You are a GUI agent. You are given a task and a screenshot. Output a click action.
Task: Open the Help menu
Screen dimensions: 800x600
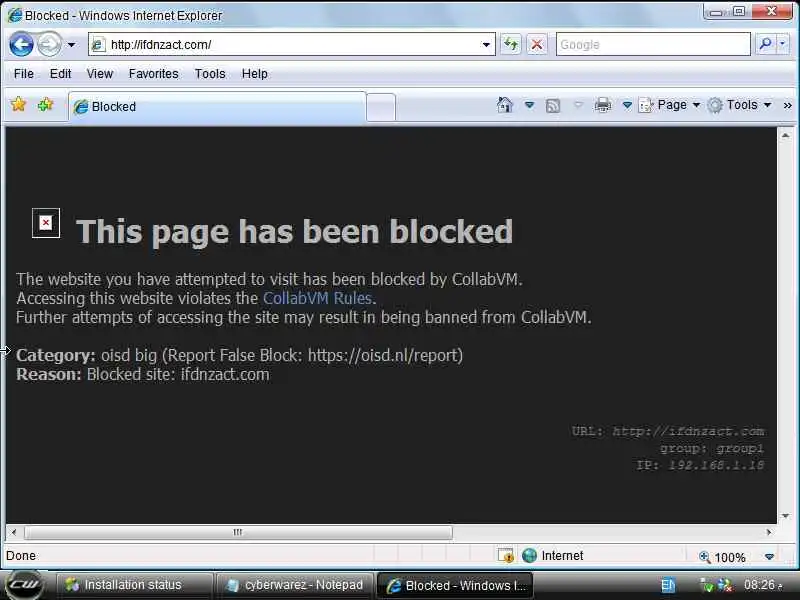tap(255, 74)
